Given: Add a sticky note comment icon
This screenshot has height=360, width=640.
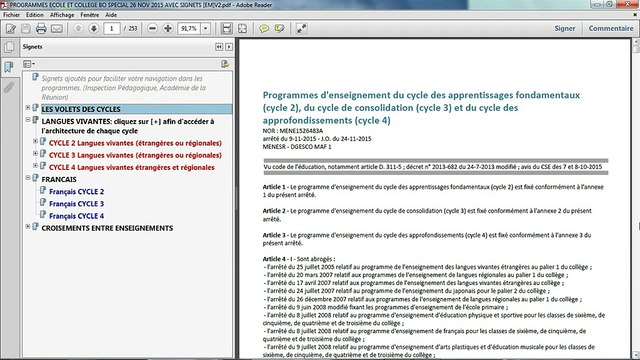Looking at the screenshot, I should click(x=264, y=29).
